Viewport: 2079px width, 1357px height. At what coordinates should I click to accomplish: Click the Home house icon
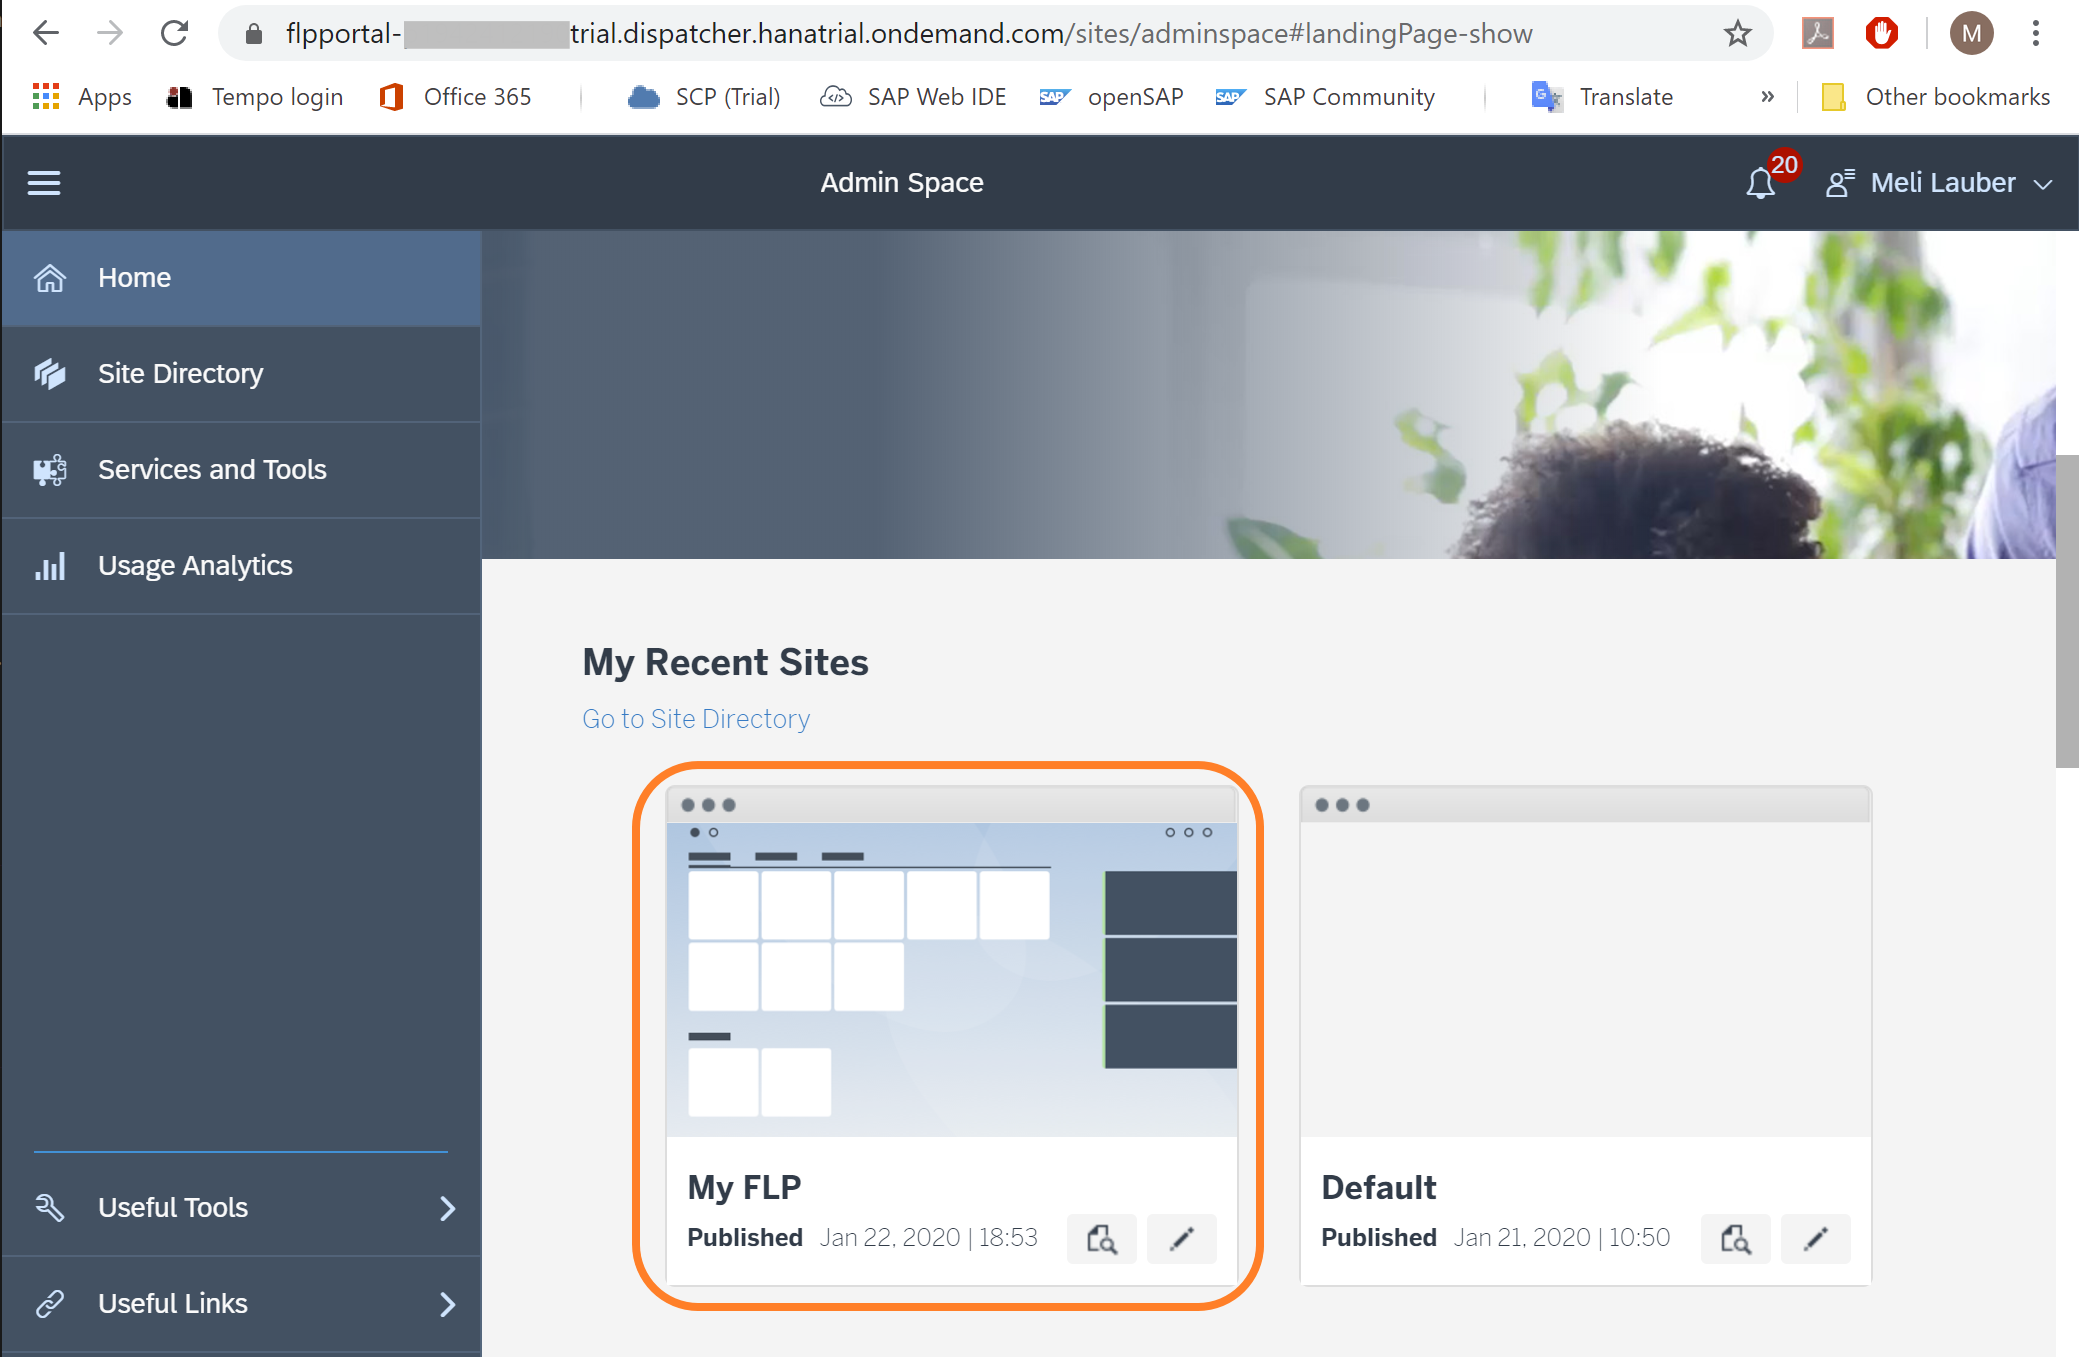pos(50,278)
